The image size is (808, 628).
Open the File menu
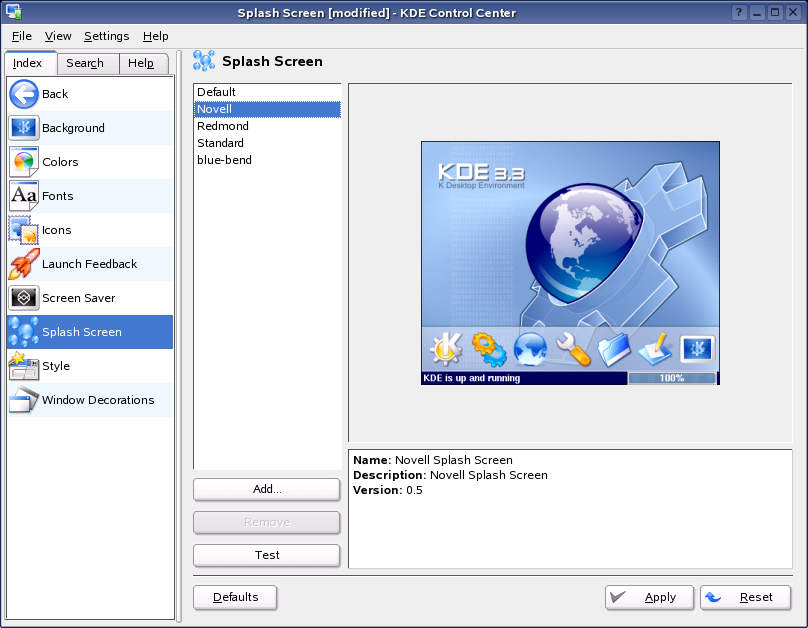pos(22,36)
